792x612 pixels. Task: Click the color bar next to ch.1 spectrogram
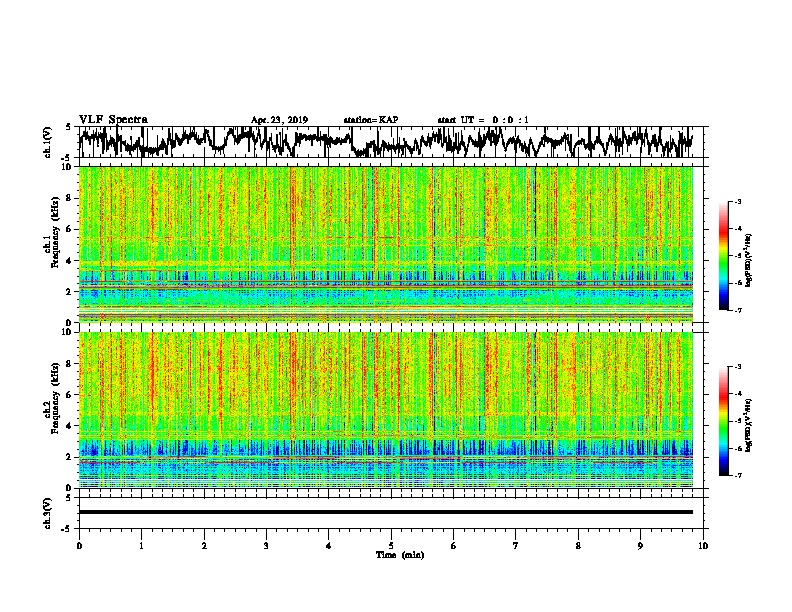click(723, 256)
